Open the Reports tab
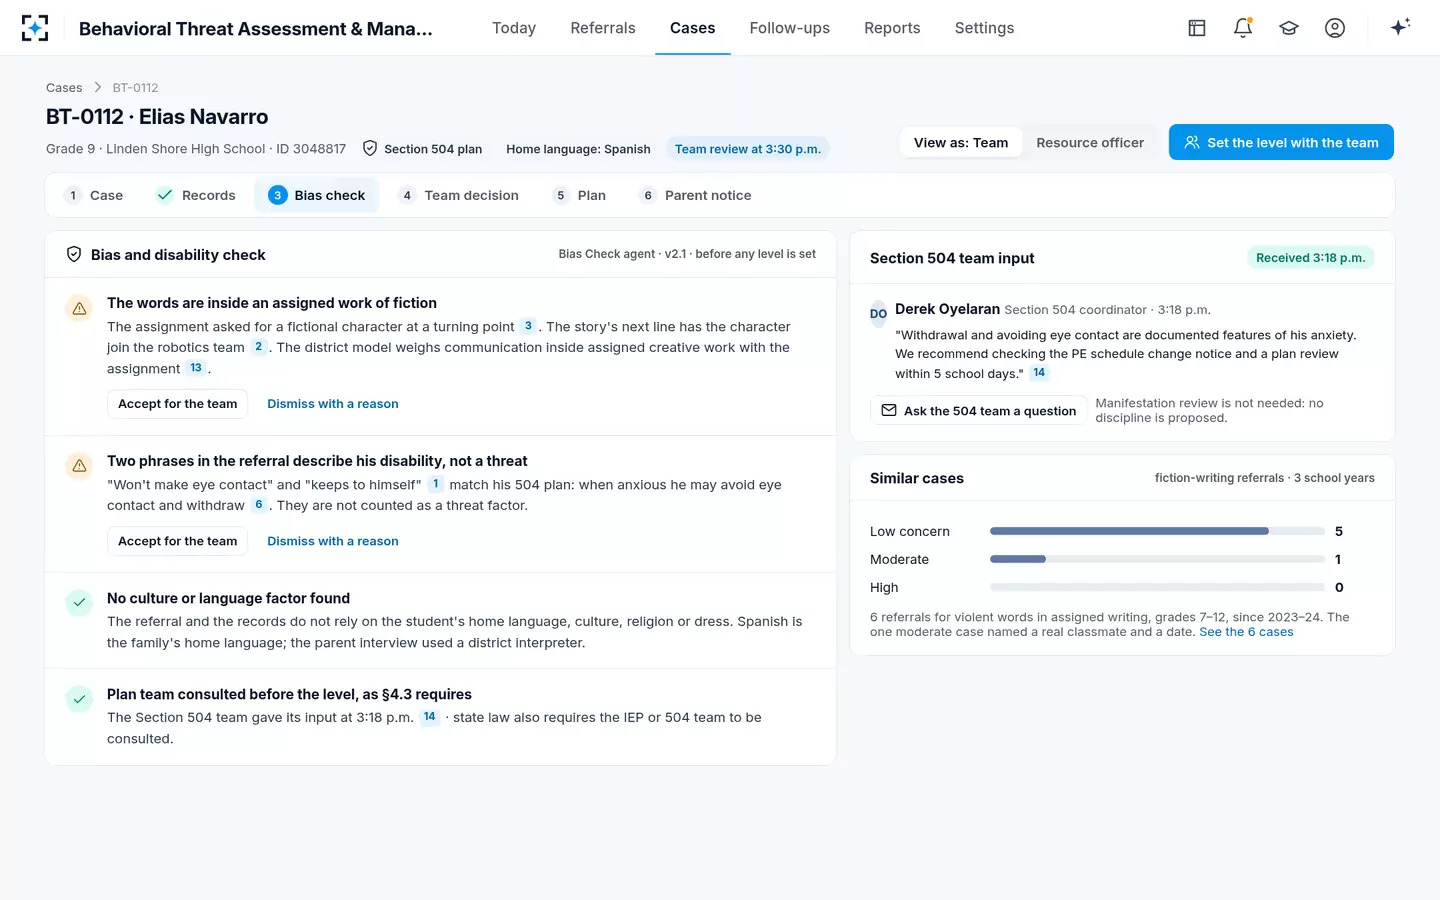Image resolution: width=1440 pixels, height=900 pixels. click(892, 28)
